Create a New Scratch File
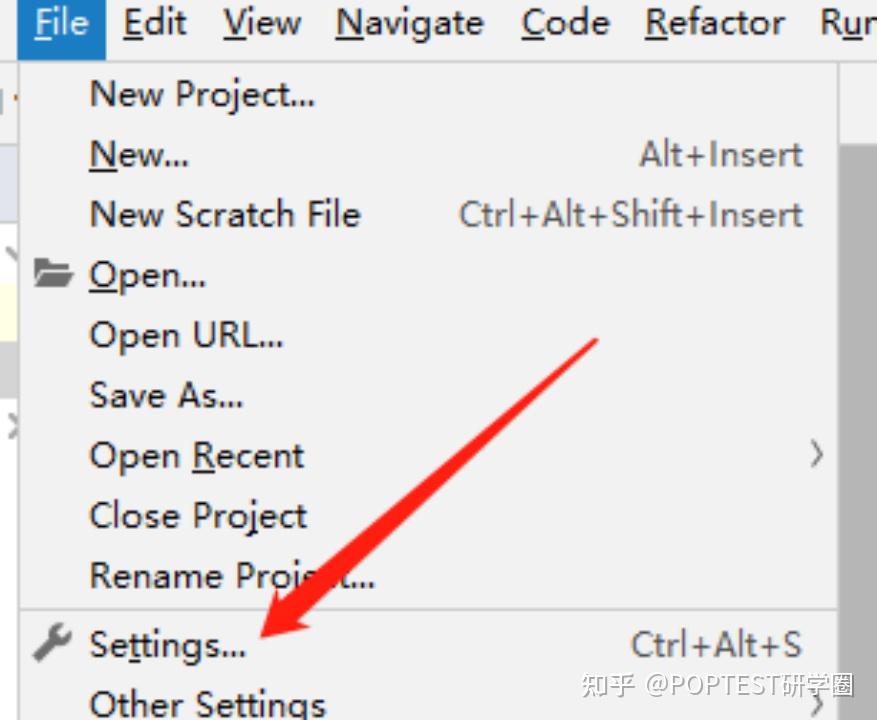Screen dimensions: 877x720 pos(225,215)
